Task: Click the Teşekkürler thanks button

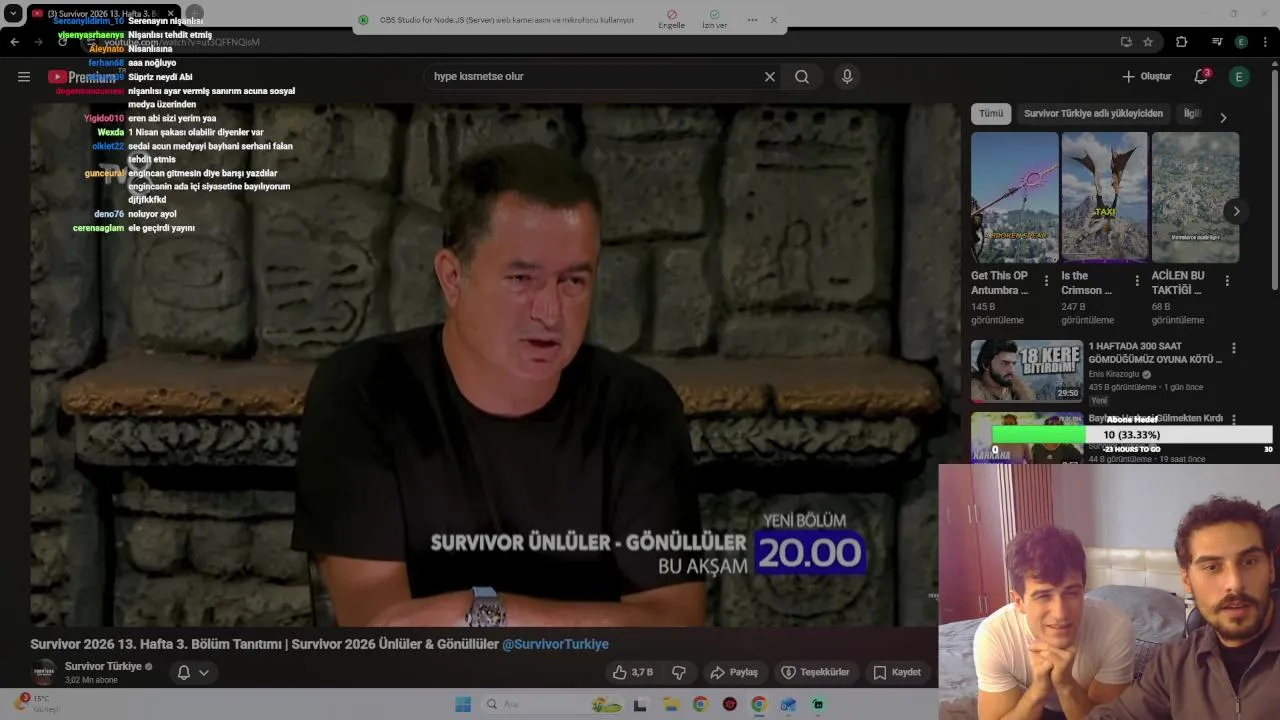Action: (815, 672)
